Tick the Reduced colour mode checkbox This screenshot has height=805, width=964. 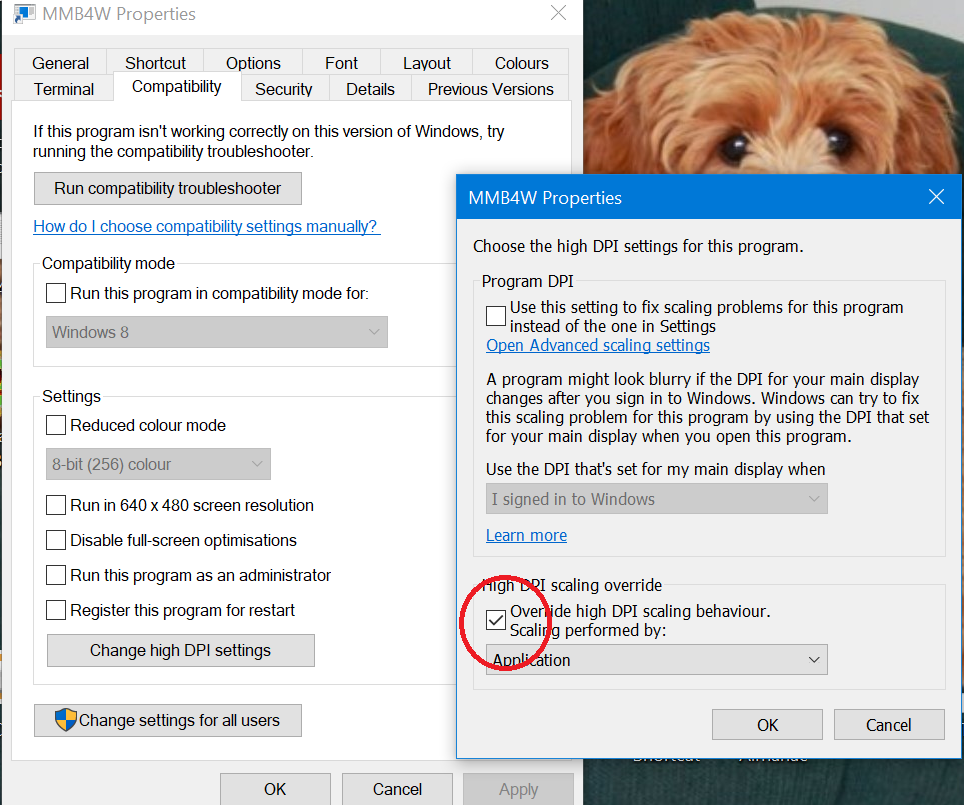point(56,426)
